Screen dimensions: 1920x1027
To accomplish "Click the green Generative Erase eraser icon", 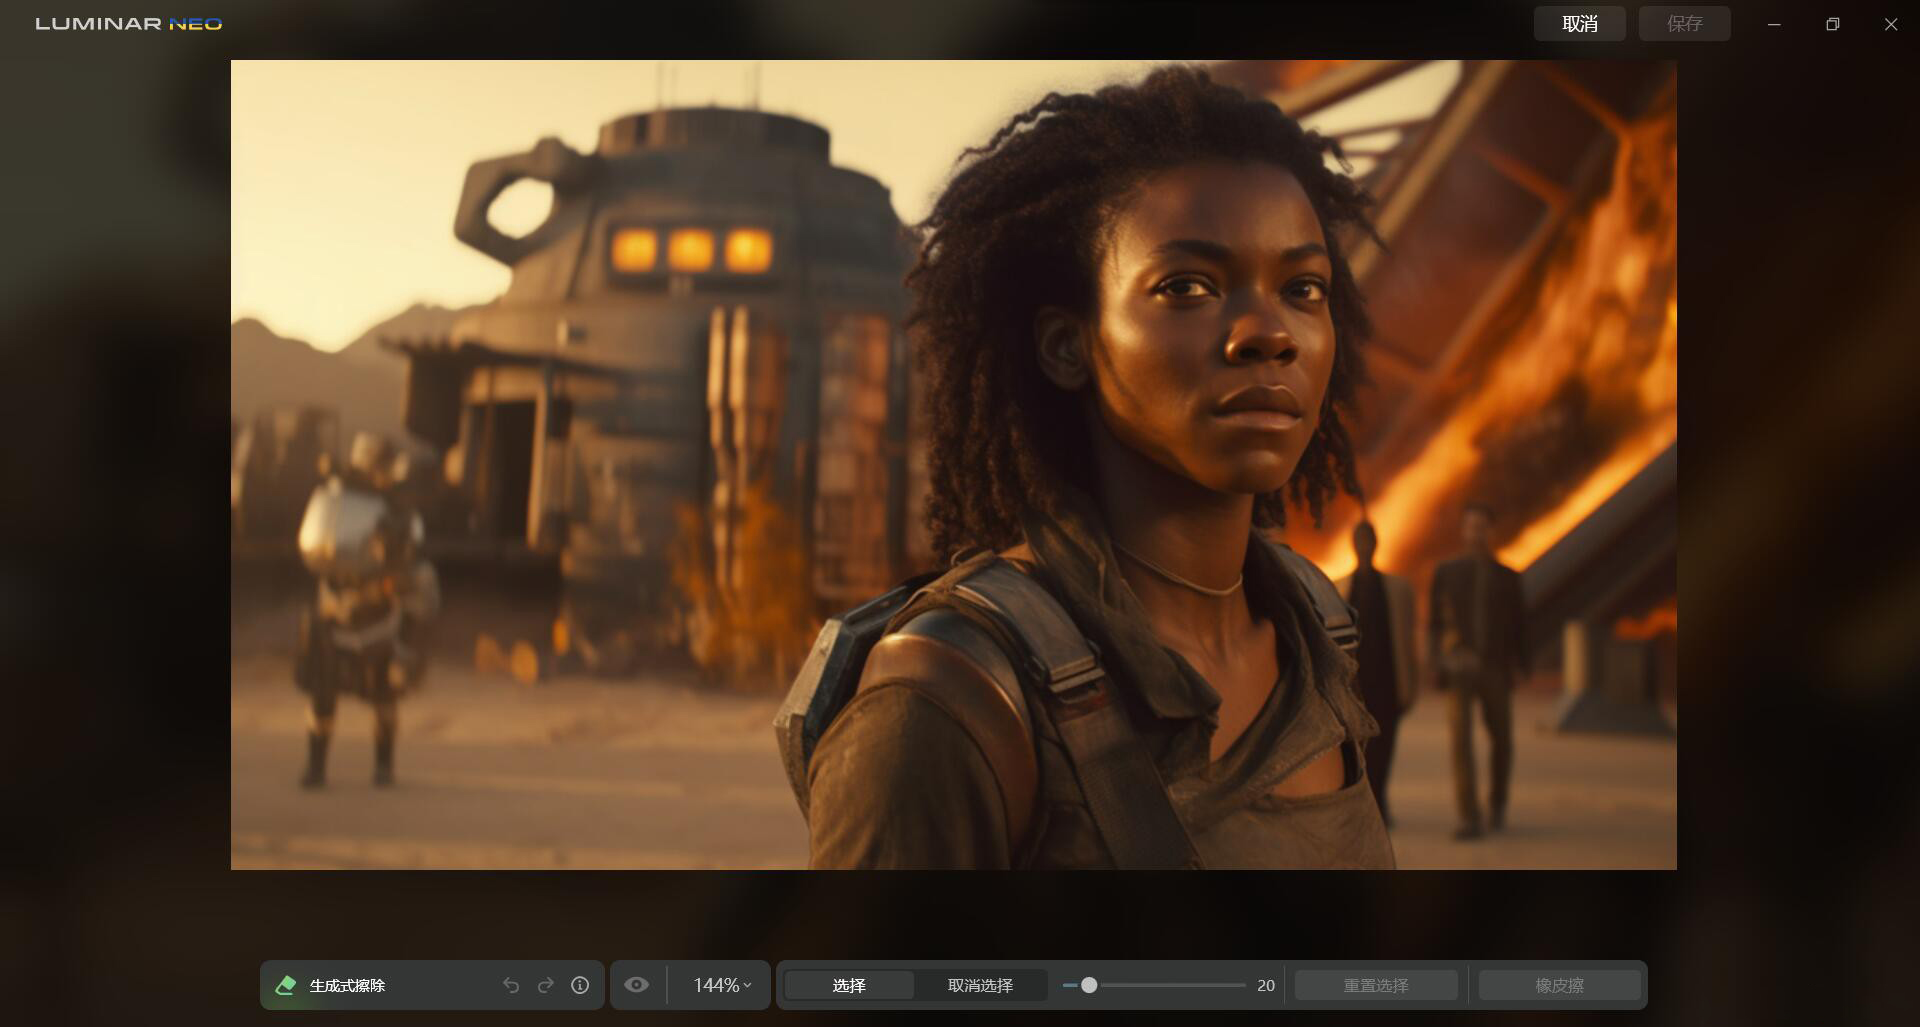I will pos(285,985).
